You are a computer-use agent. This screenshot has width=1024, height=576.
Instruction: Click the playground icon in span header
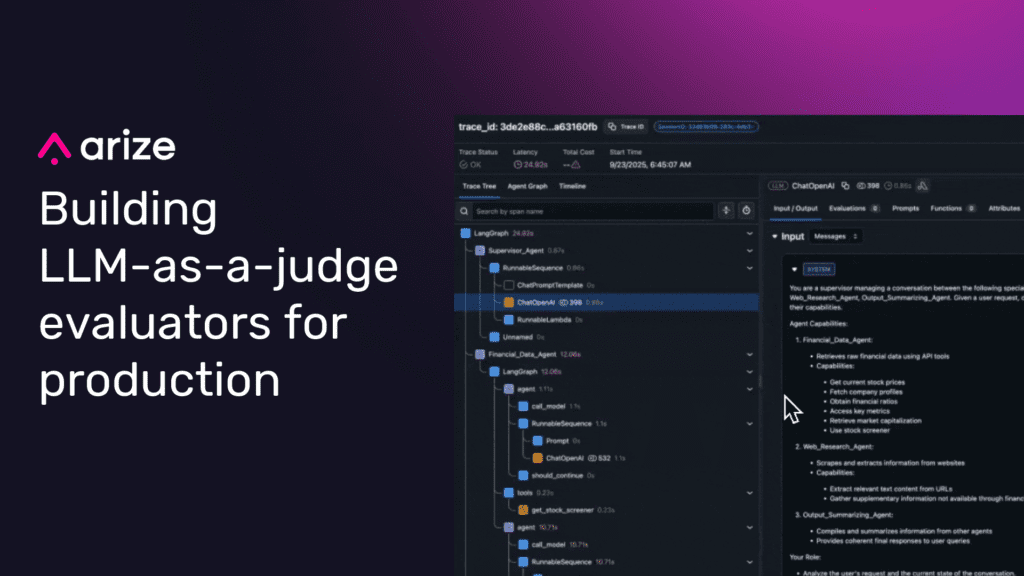922,186
